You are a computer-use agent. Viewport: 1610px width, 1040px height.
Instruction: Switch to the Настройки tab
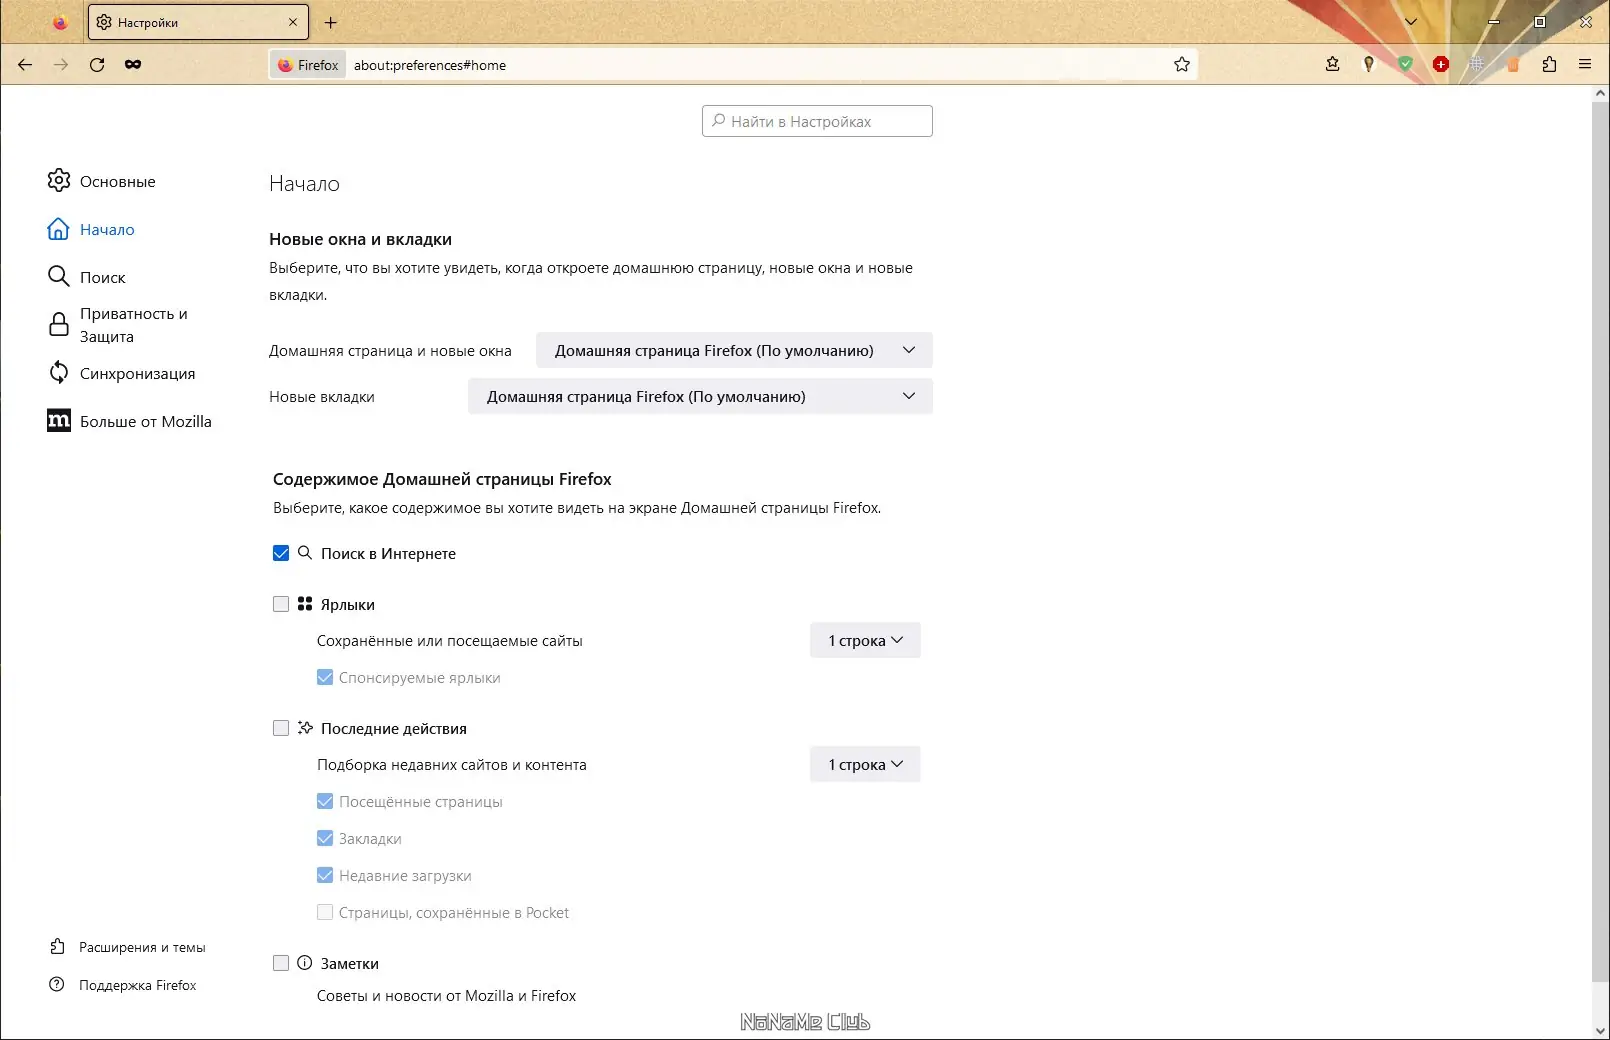point(198,22)
